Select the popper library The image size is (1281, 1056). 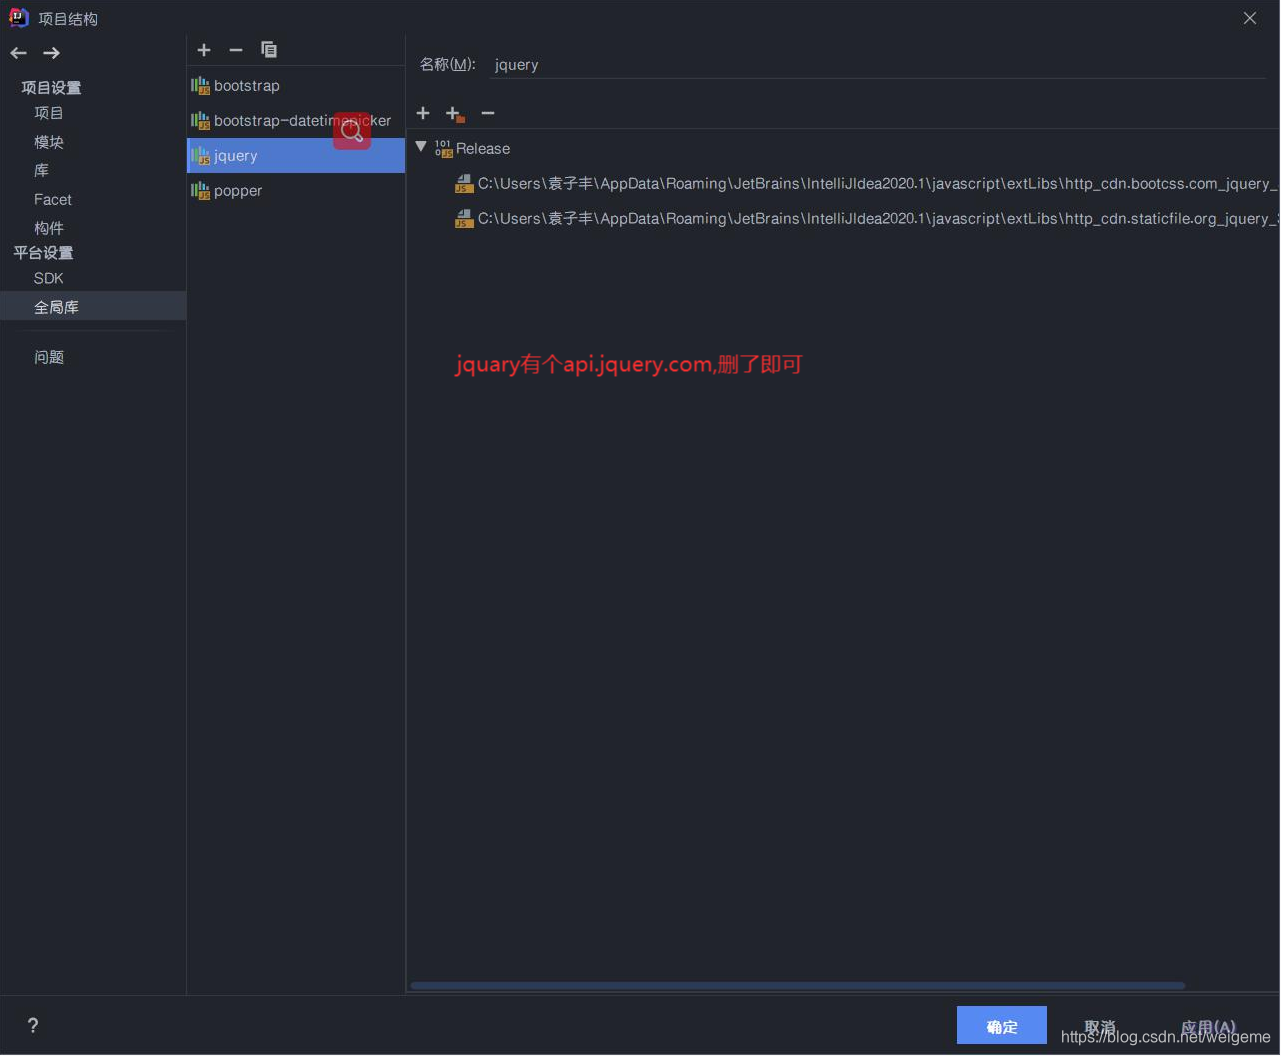(x=296, y=191)
